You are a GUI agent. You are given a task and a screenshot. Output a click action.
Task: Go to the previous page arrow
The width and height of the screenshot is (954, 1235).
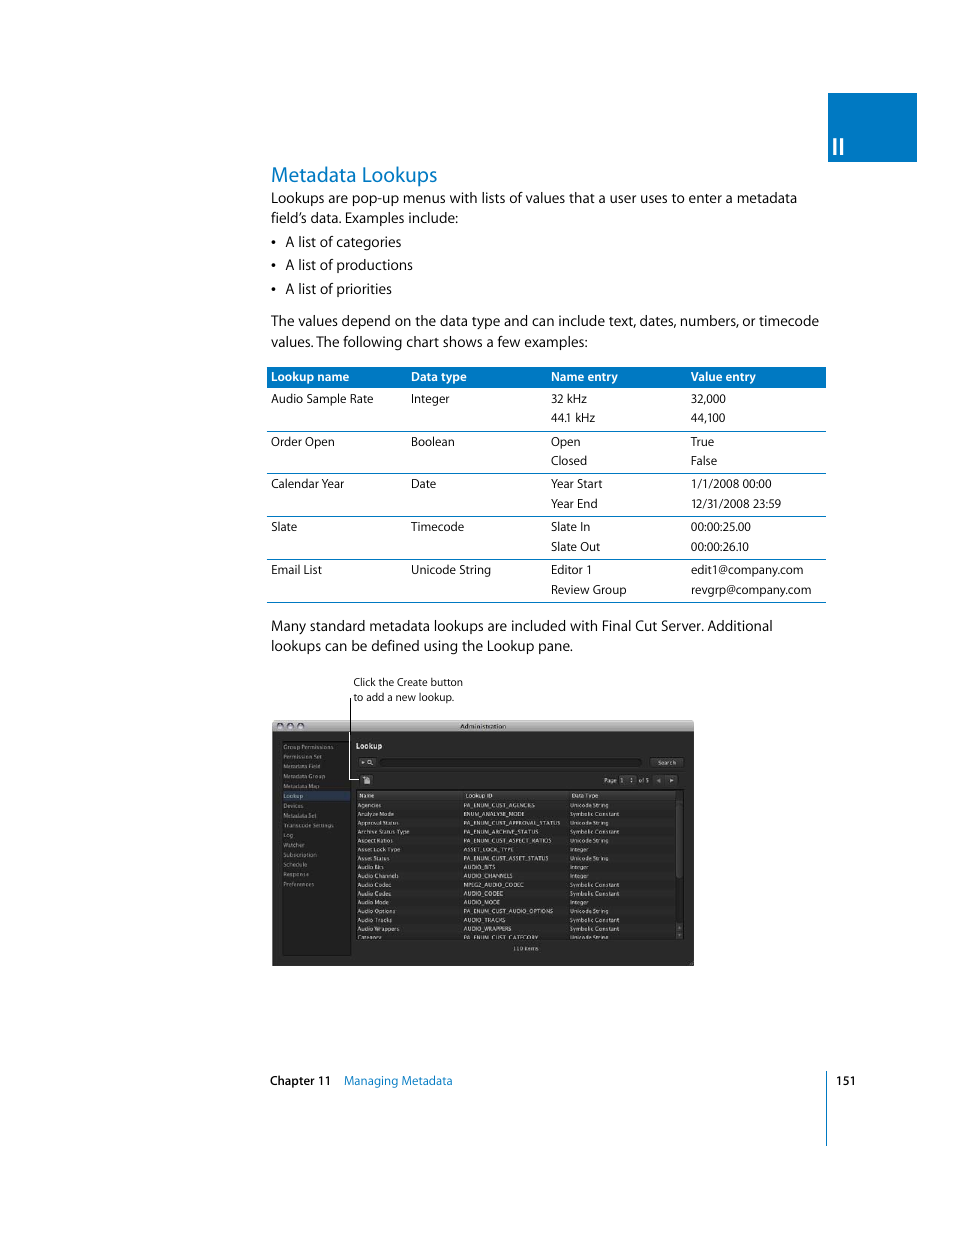tap(659, 780)
